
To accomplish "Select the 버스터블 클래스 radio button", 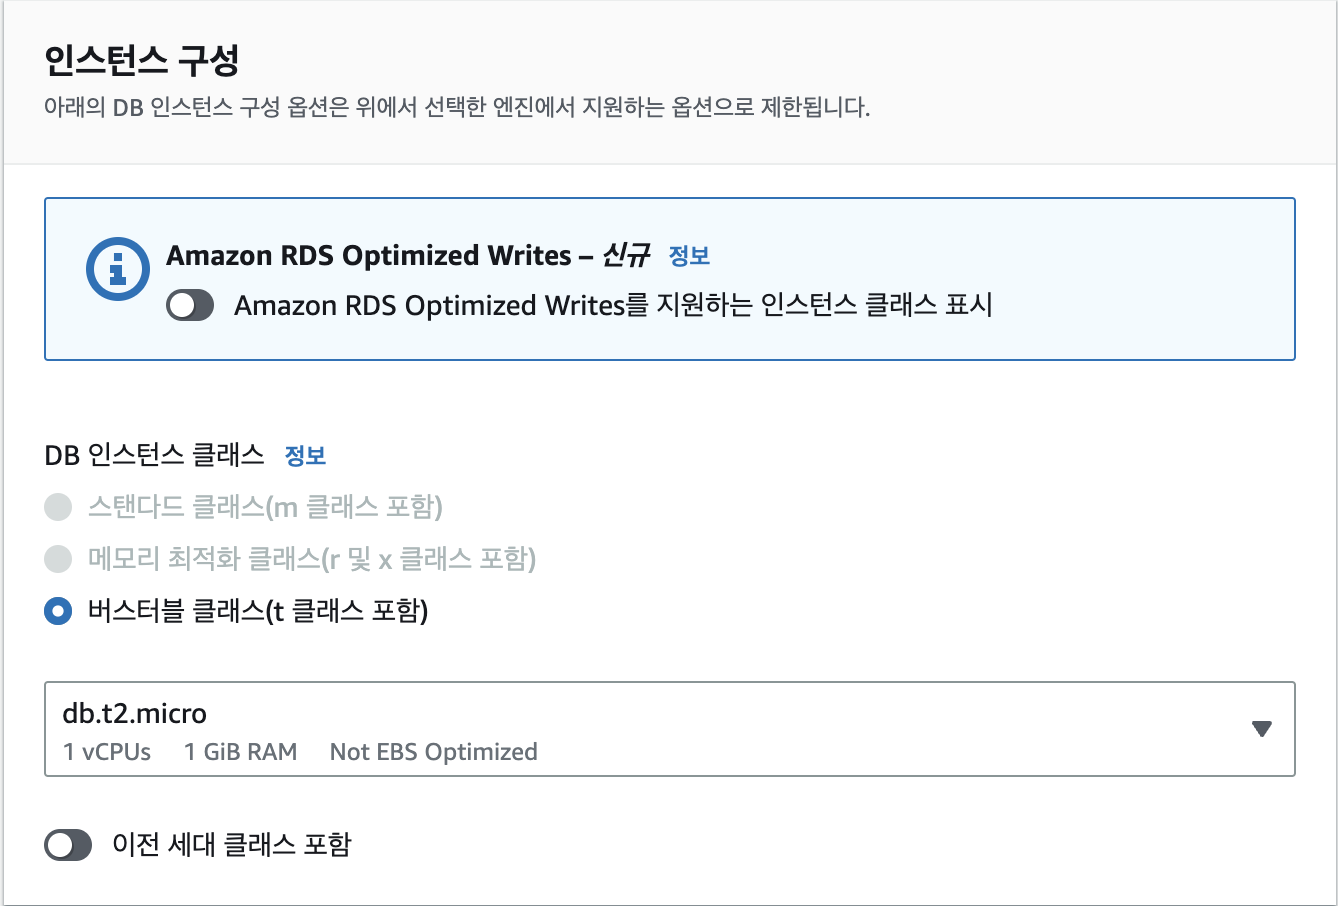I will coord(58,611).
